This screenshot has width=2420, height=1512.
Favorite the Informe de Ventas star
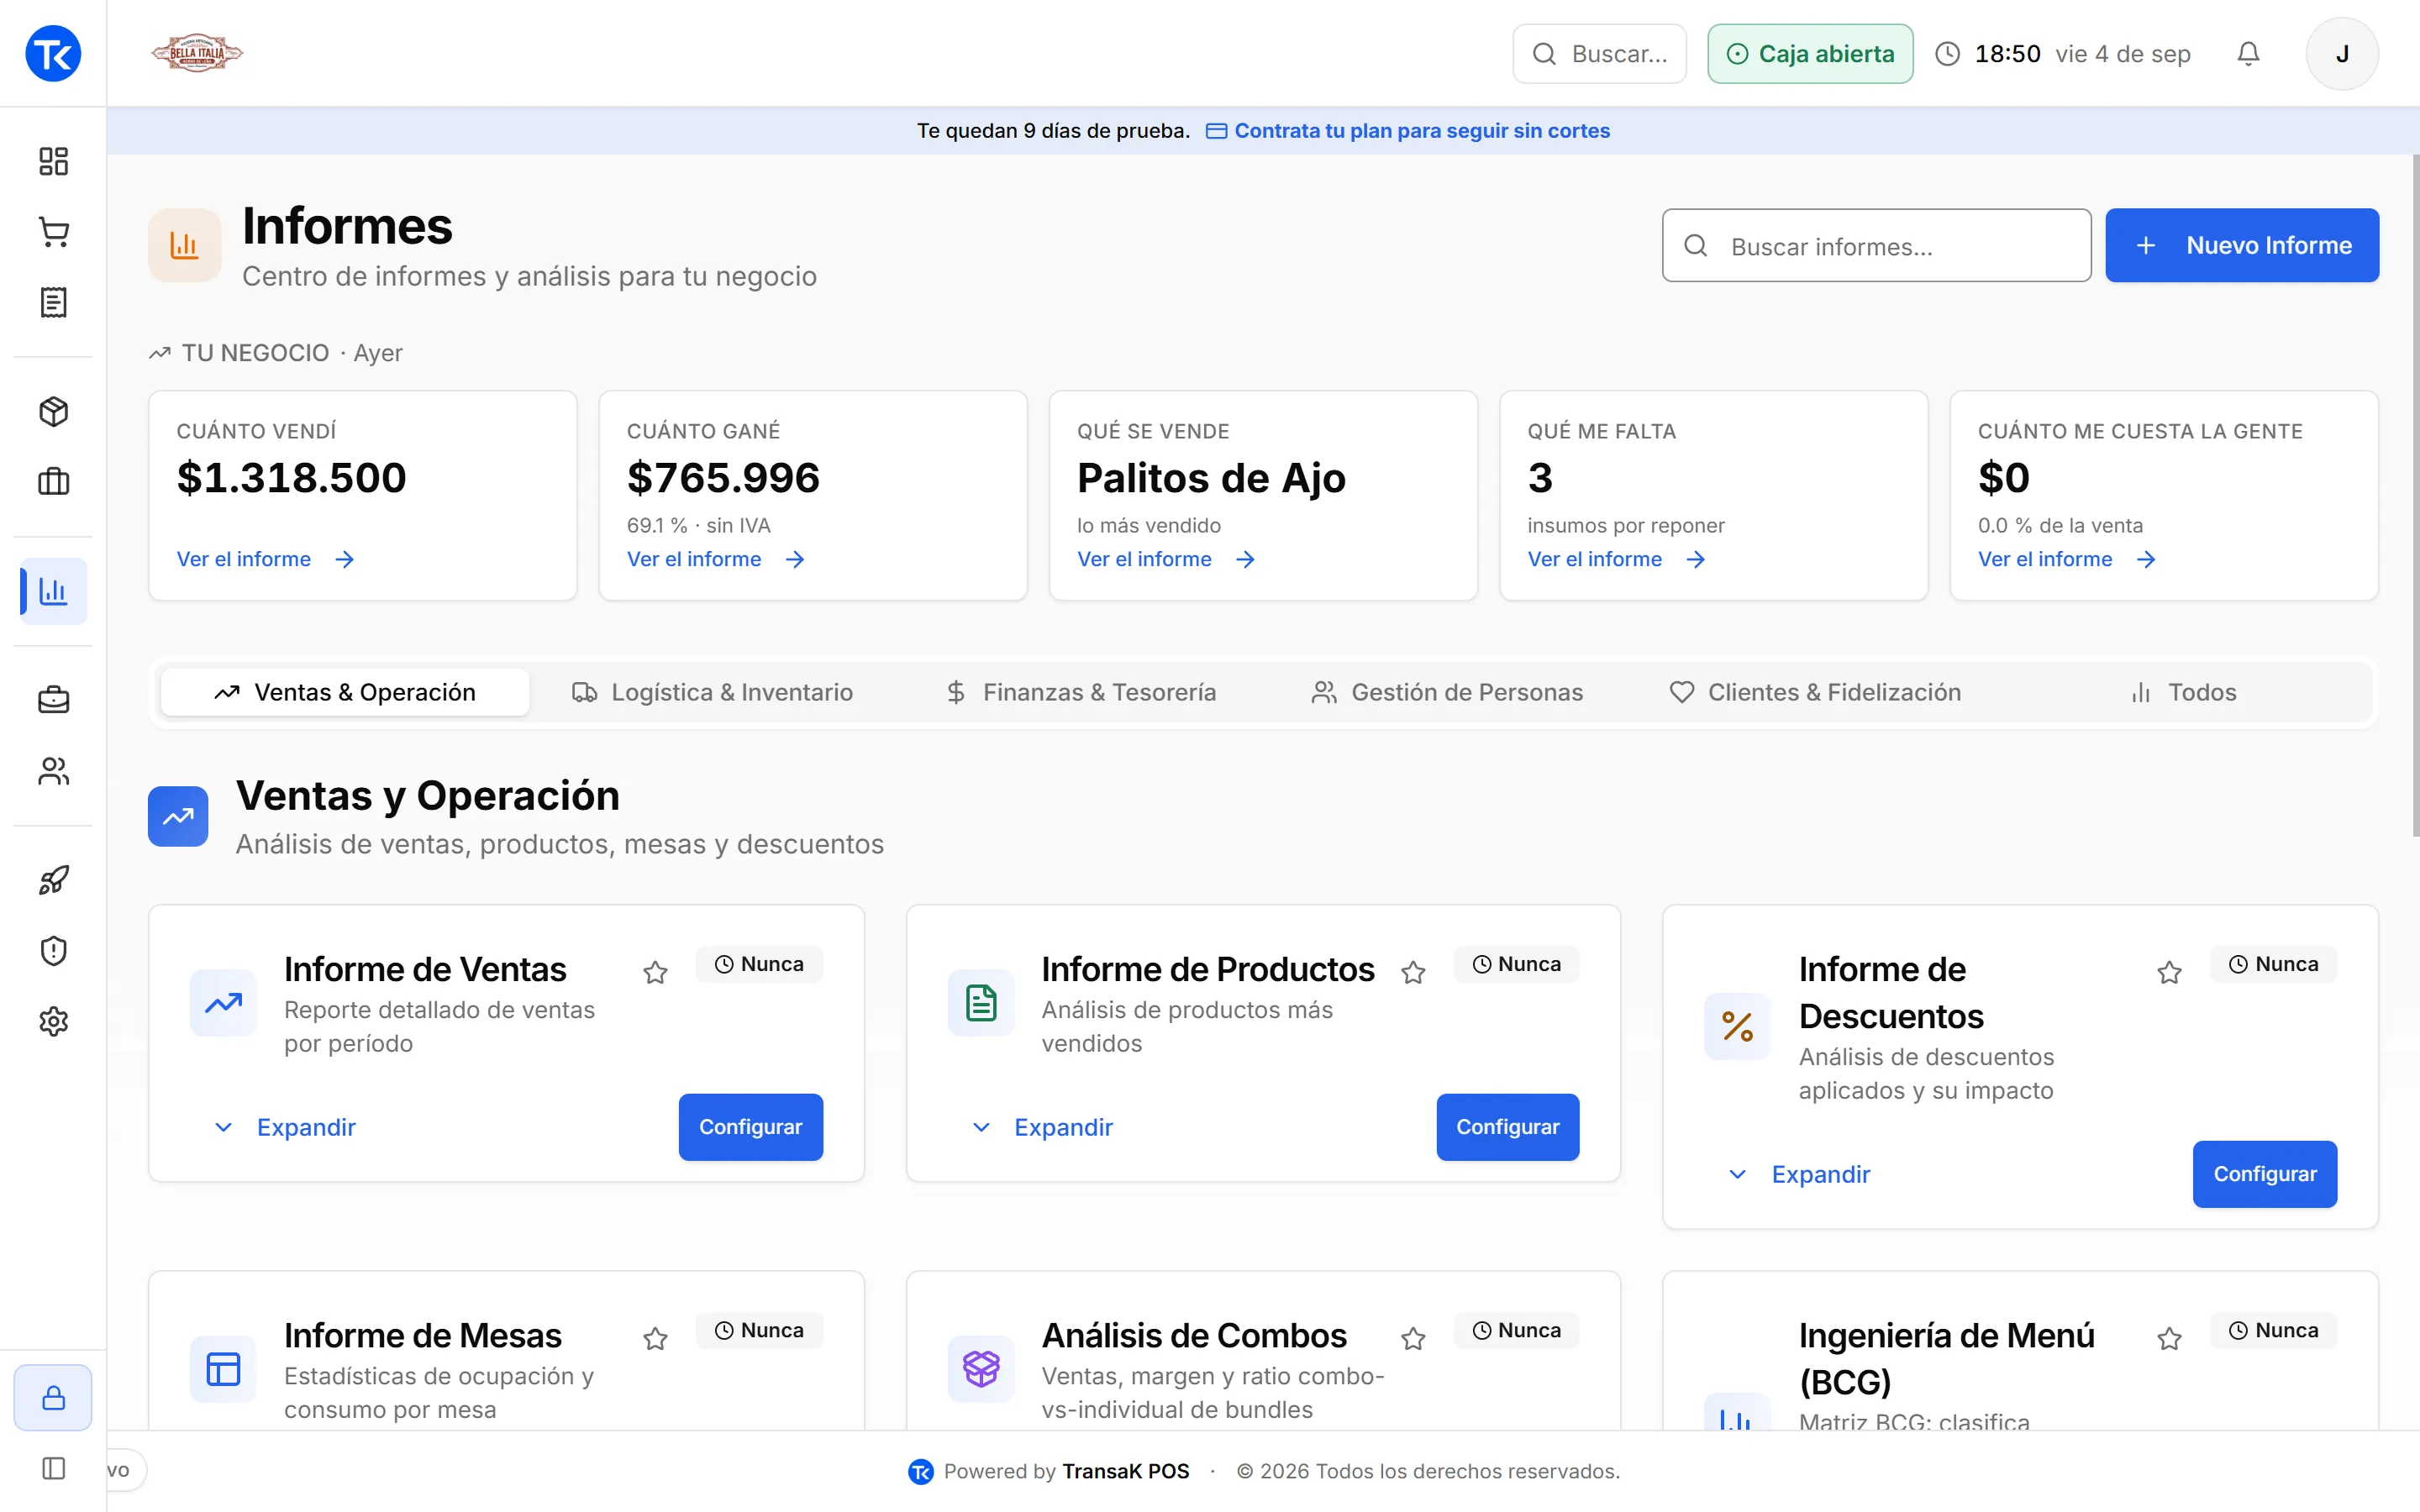pyautogui.click(x=655, y=972)
